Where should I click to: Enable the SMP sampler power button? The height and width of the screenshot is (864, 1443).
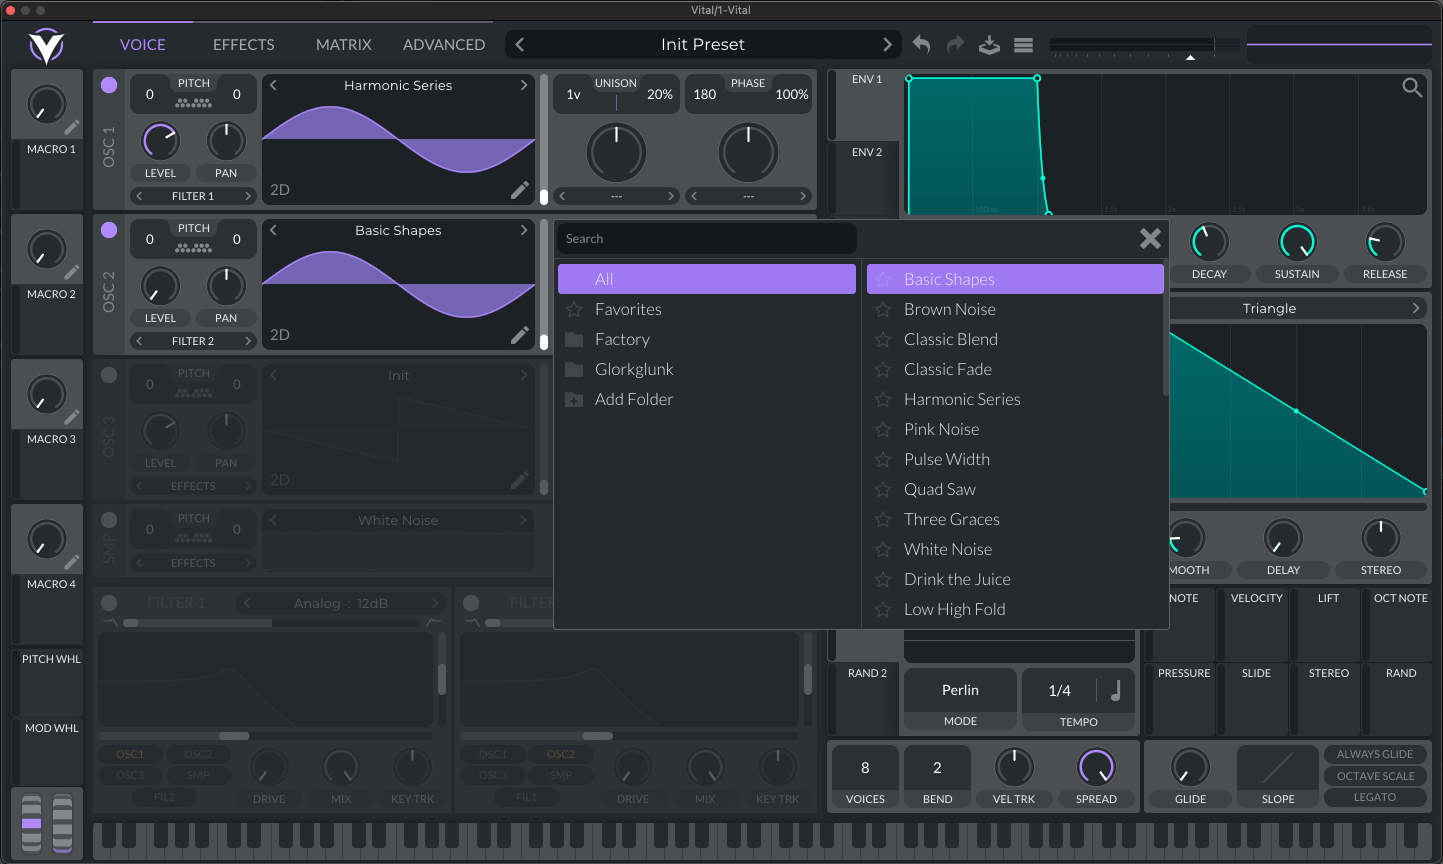[x=109, y=520]
